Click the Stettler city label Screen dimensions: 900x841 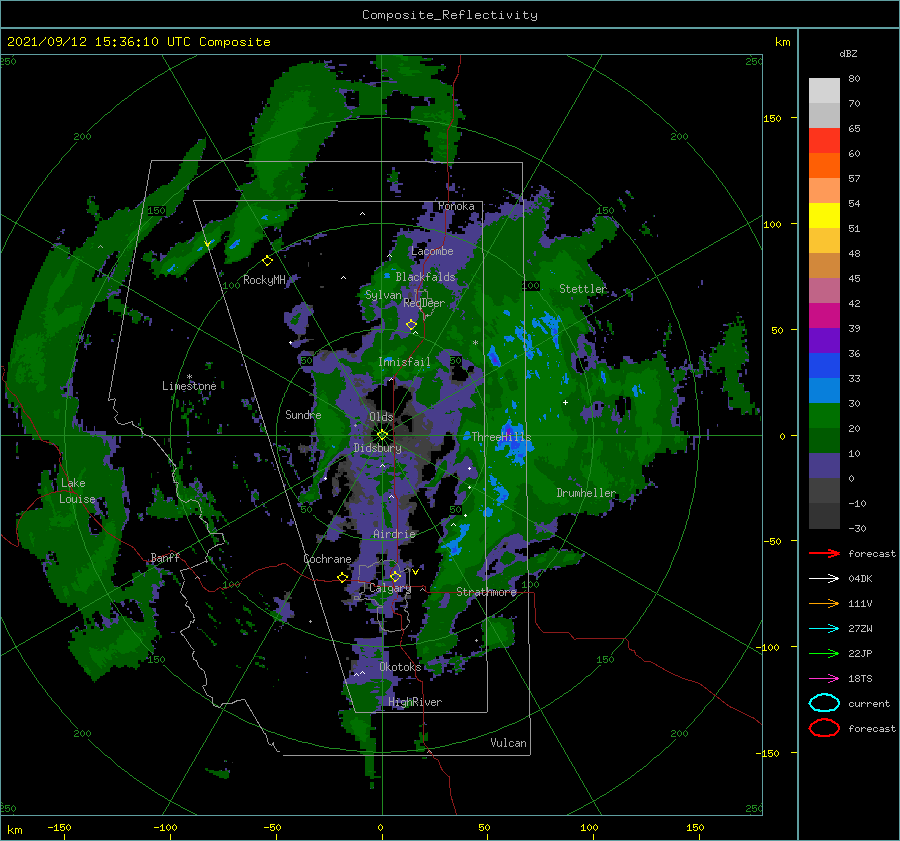[583, 289]
